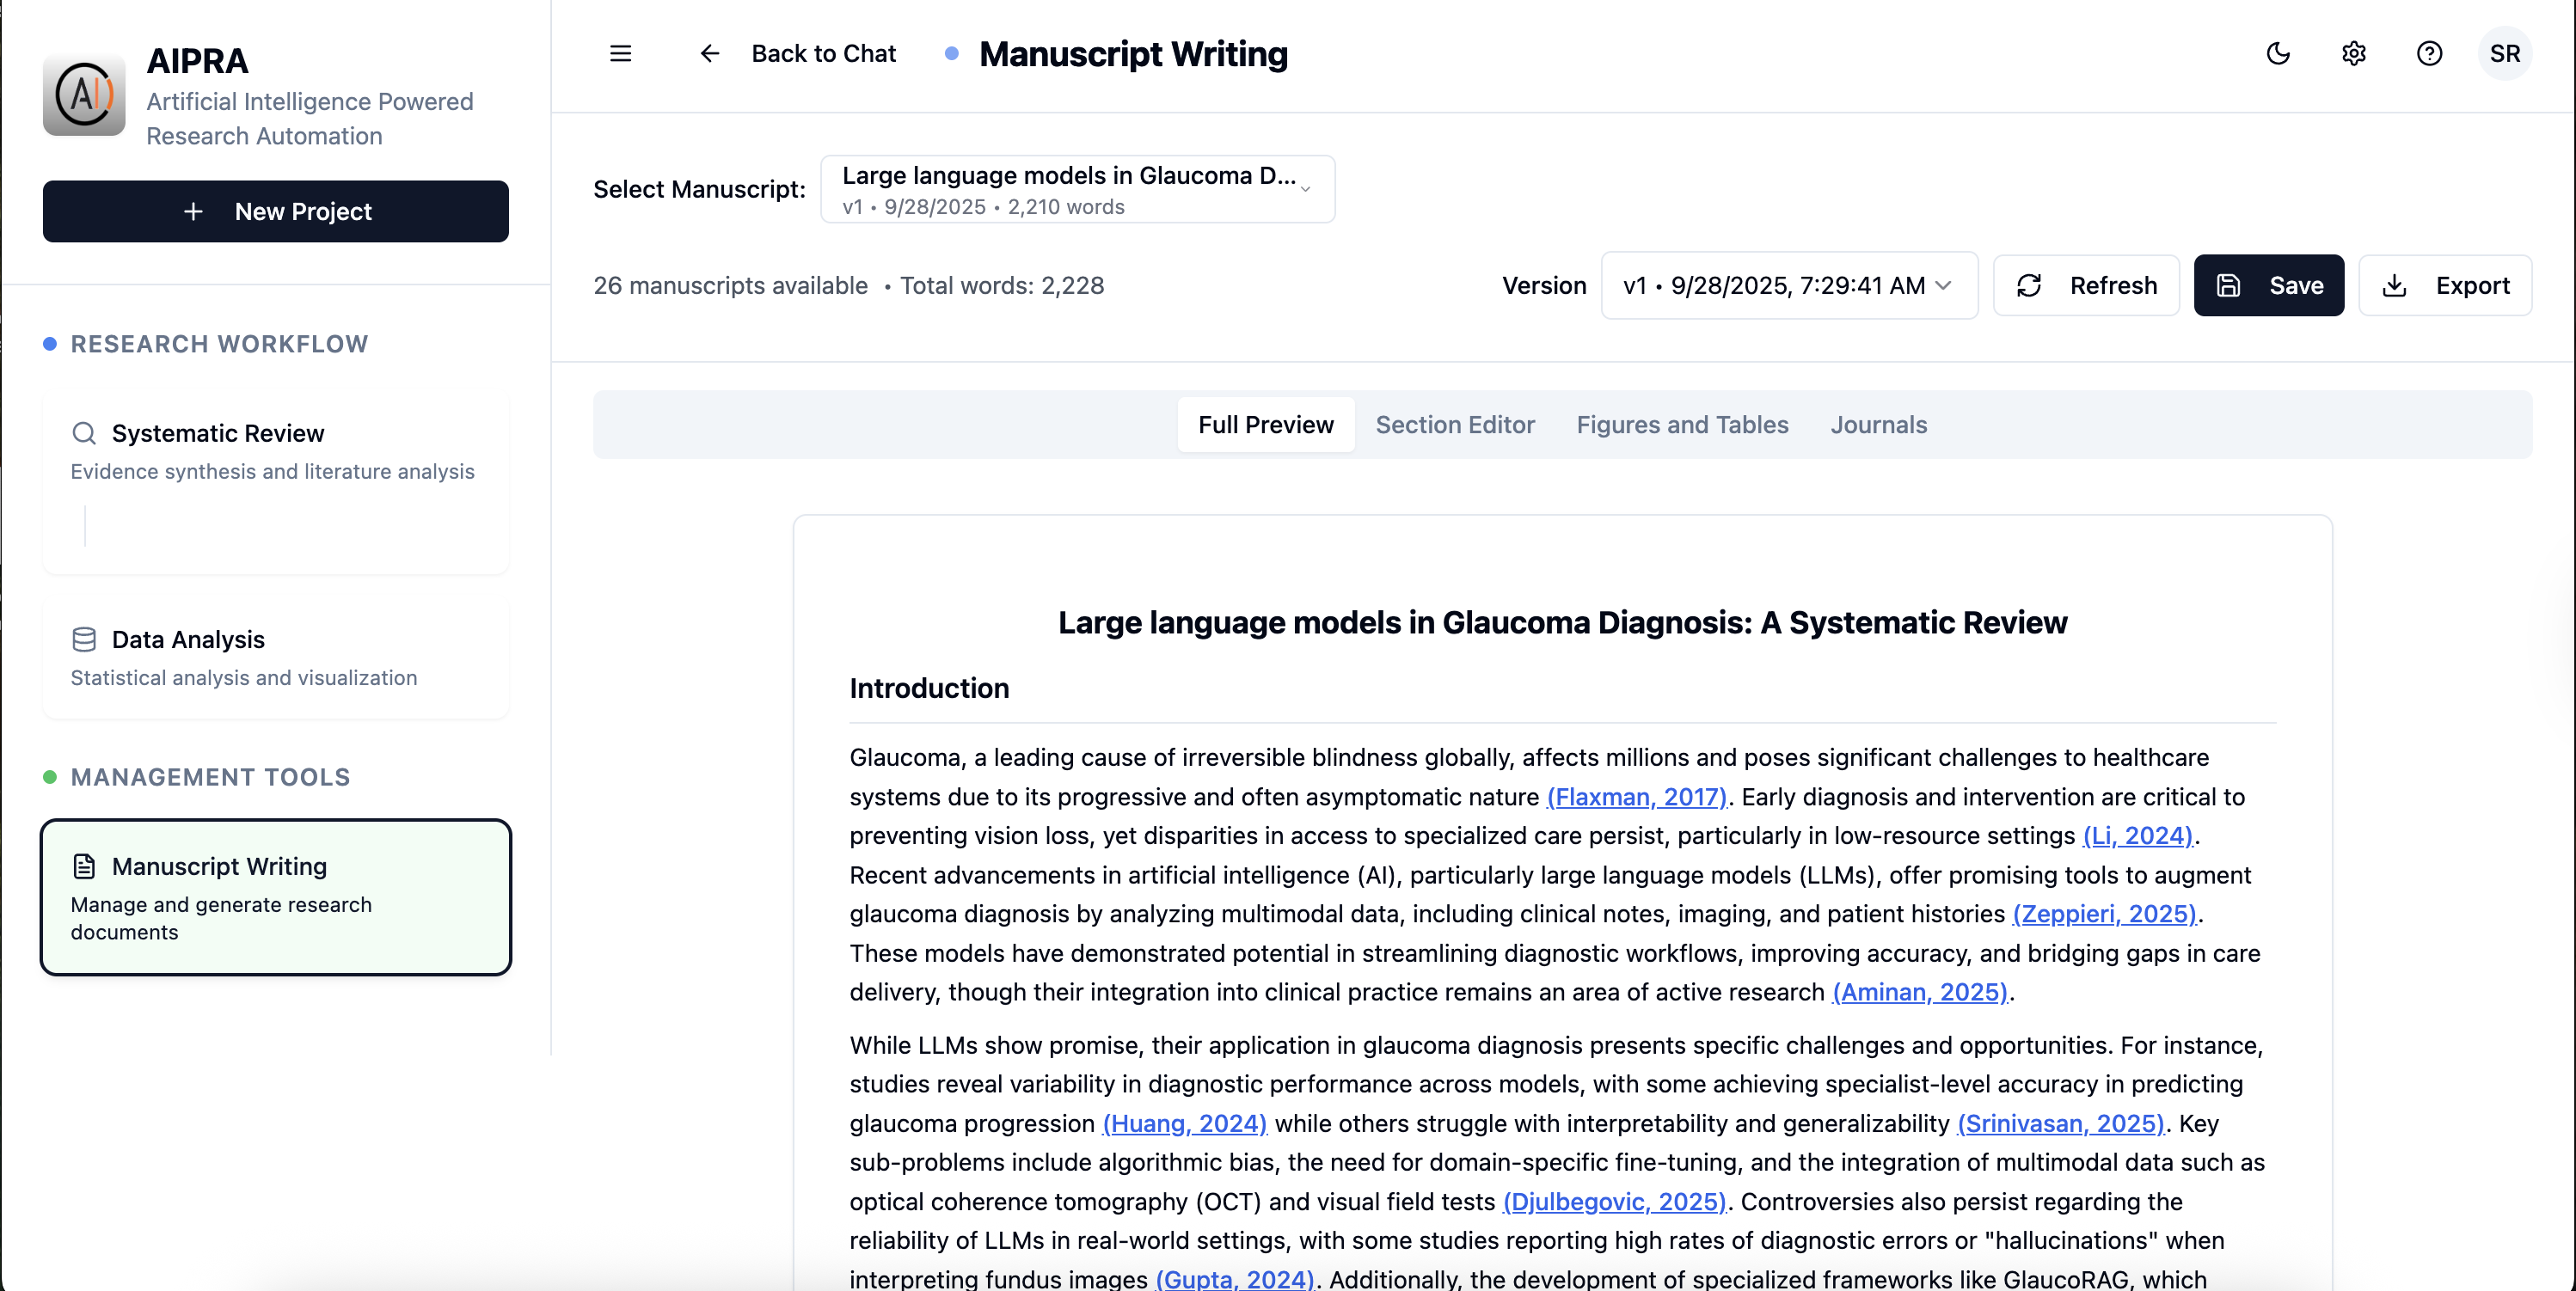
Task: Click the Huang, 2024 reference link
Action: click(x=1183, y=1123)
